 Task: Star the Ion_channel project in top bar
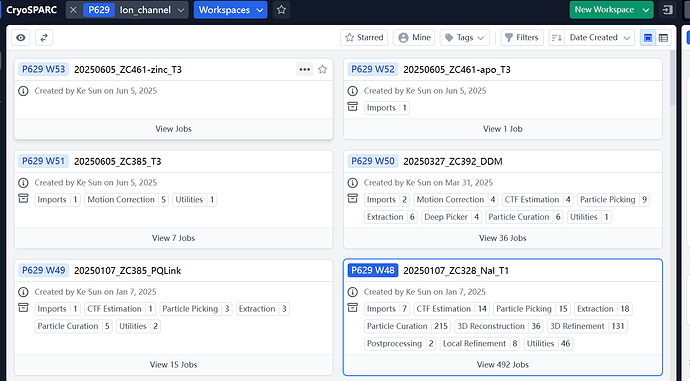282,10
